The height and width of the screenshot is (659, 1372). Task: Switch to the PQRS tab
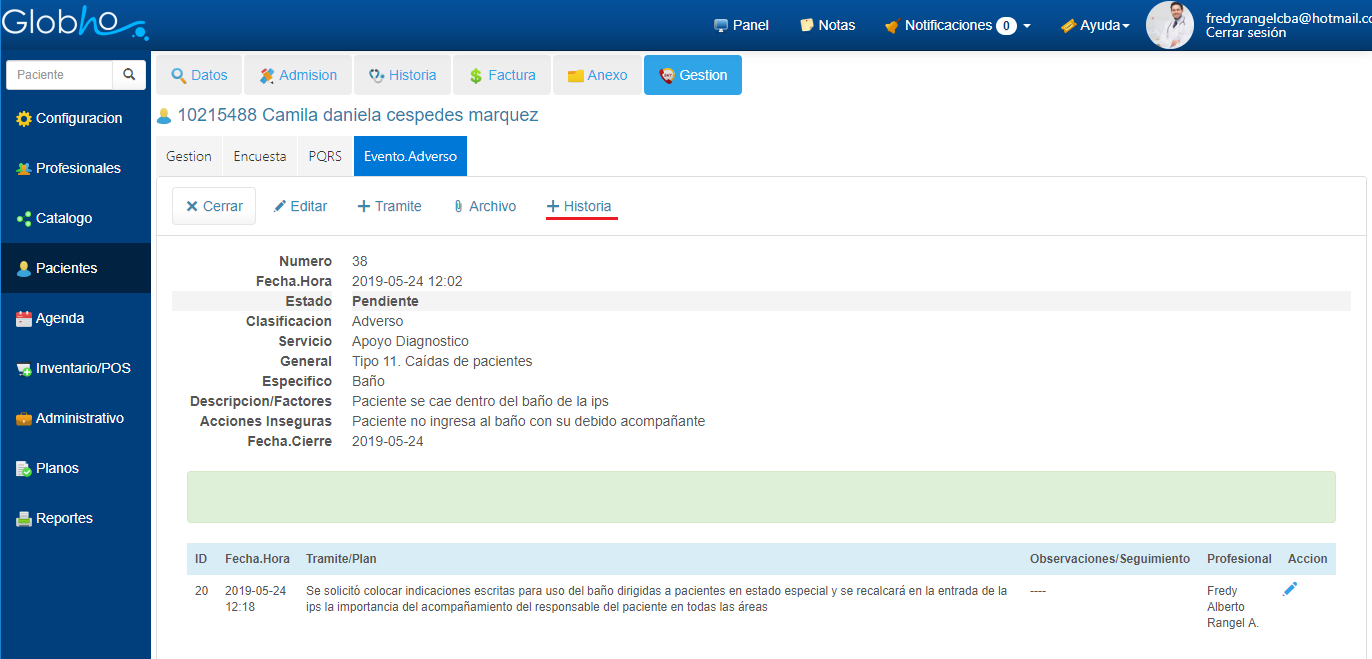pos(325,156)
